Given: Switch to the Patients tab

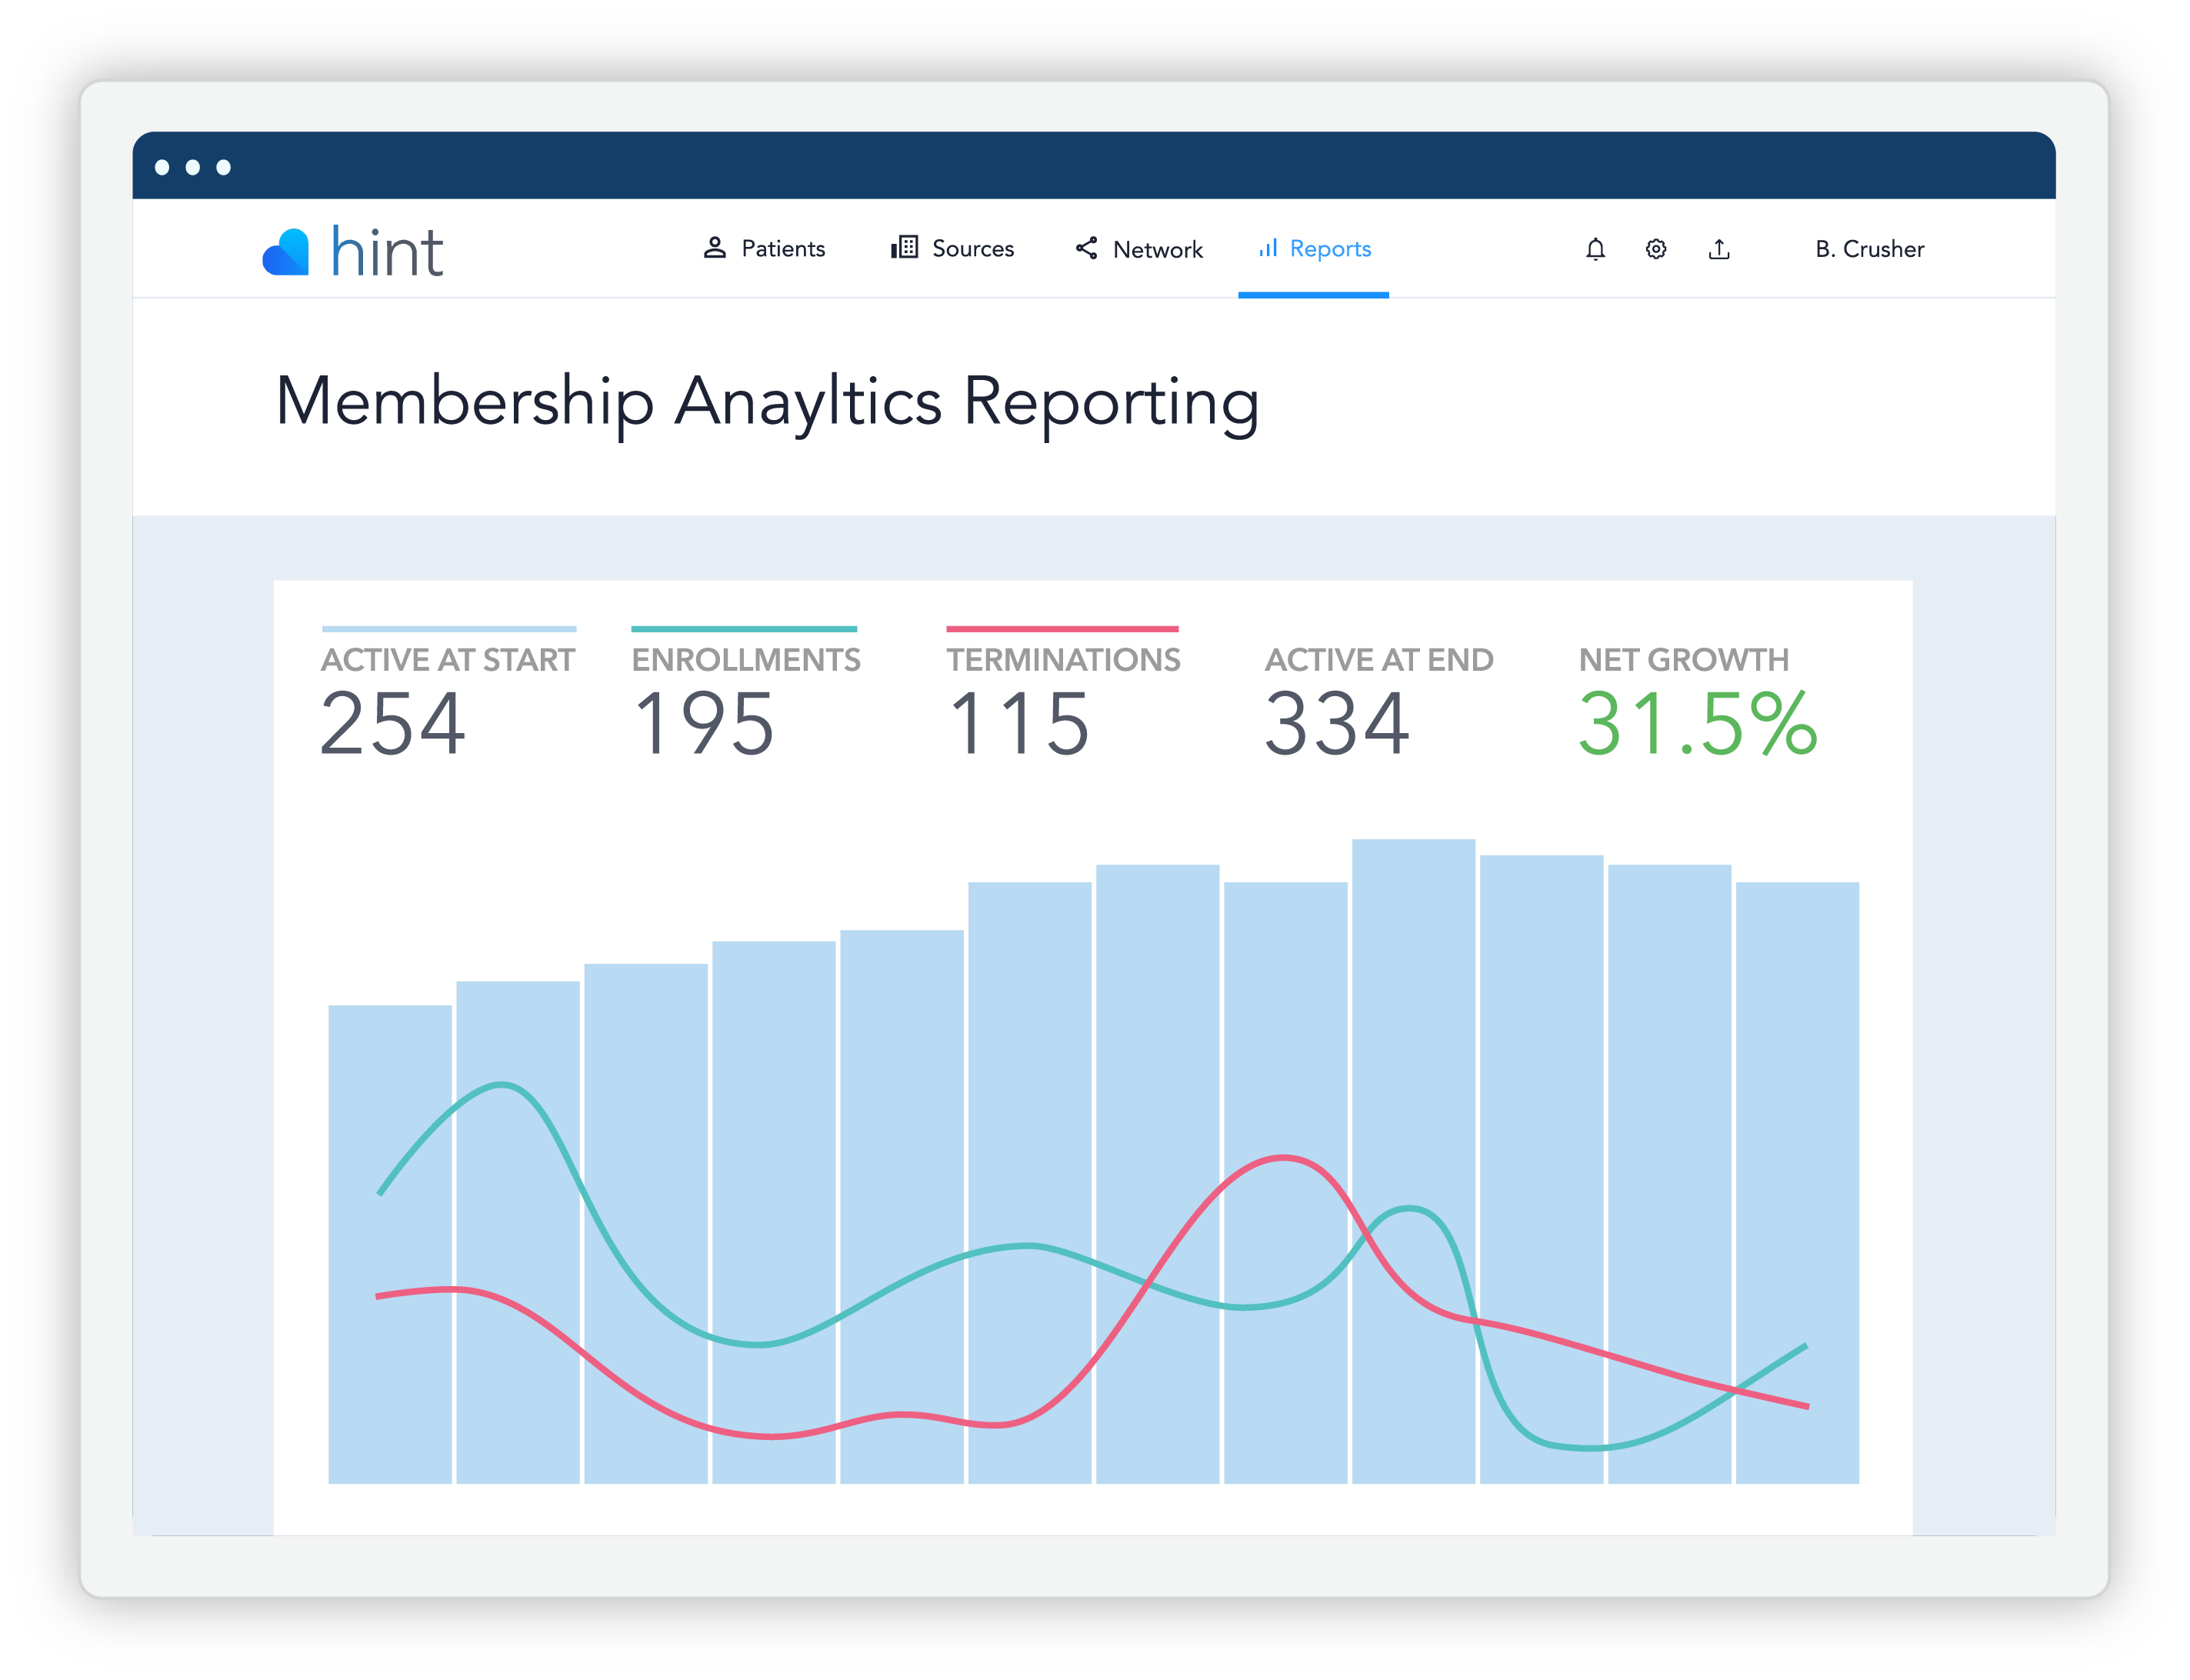Looking at the screenshot, I should 782,249.
